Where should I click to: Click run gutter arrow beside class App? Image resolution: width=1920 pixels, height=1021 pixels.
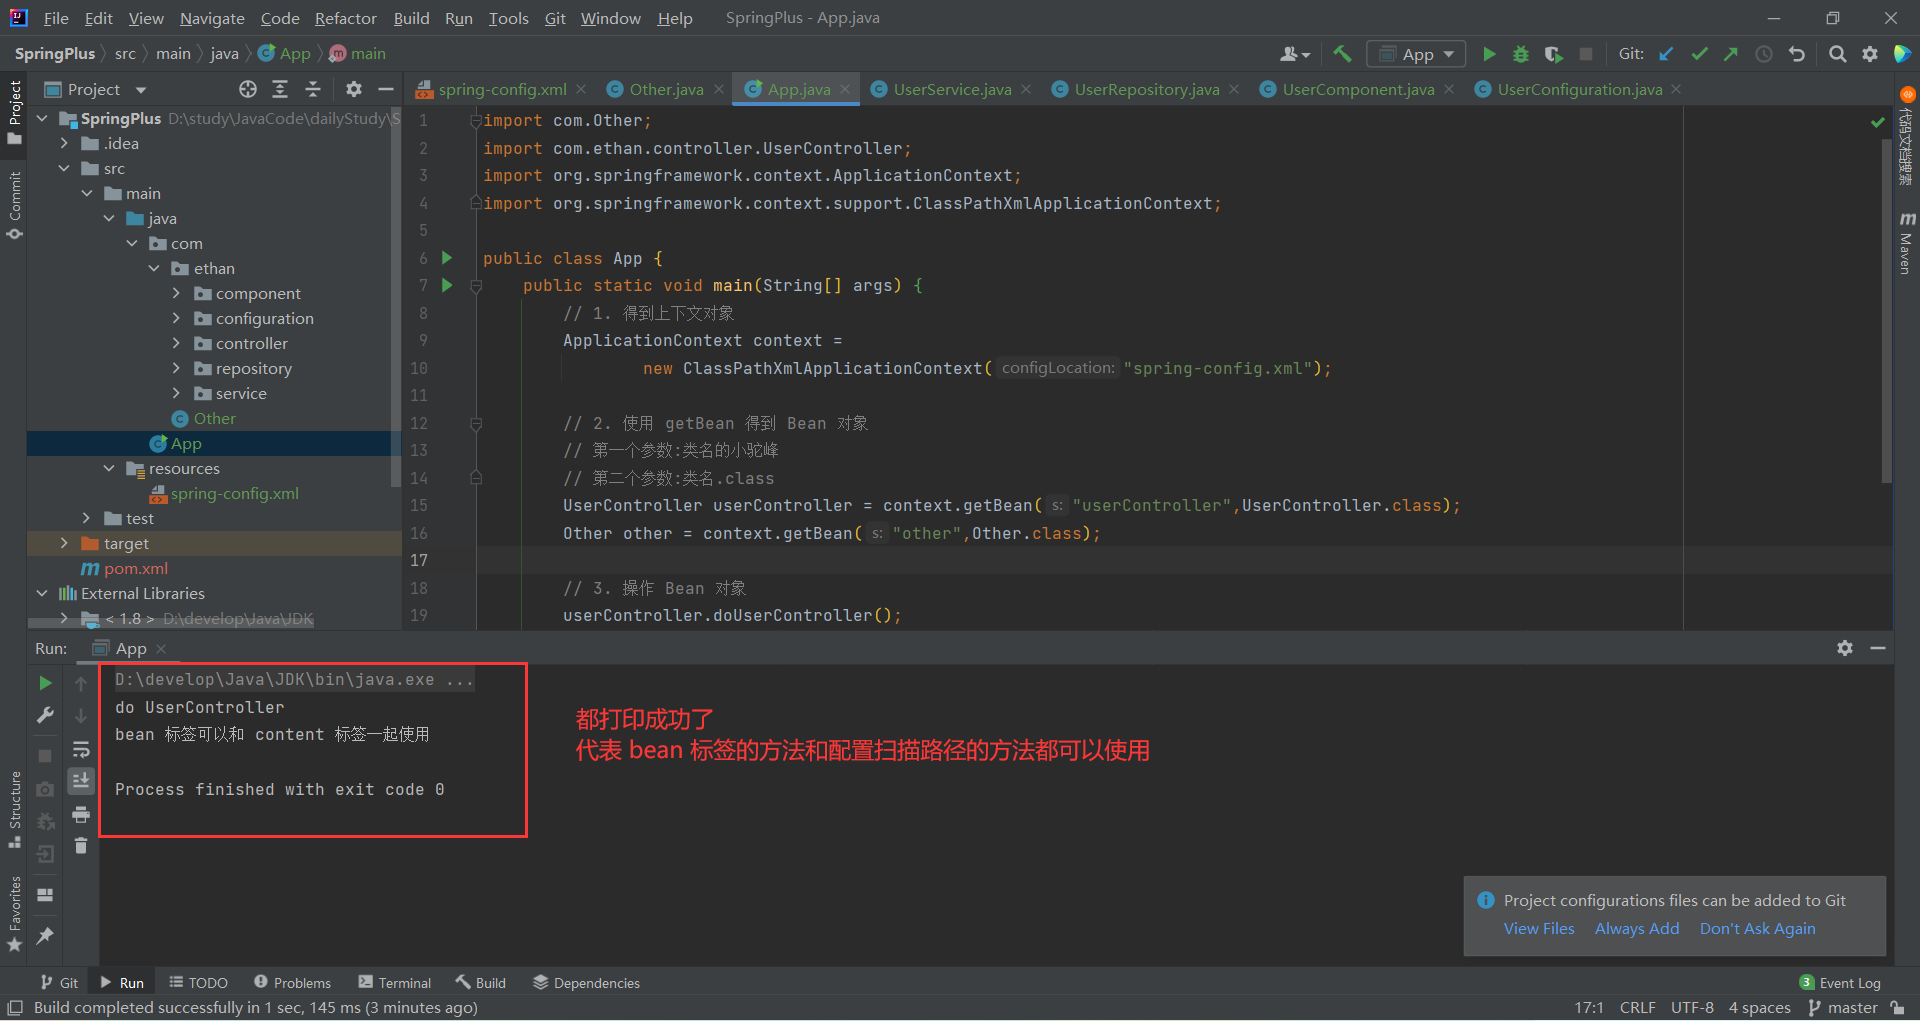click(447, 258)
